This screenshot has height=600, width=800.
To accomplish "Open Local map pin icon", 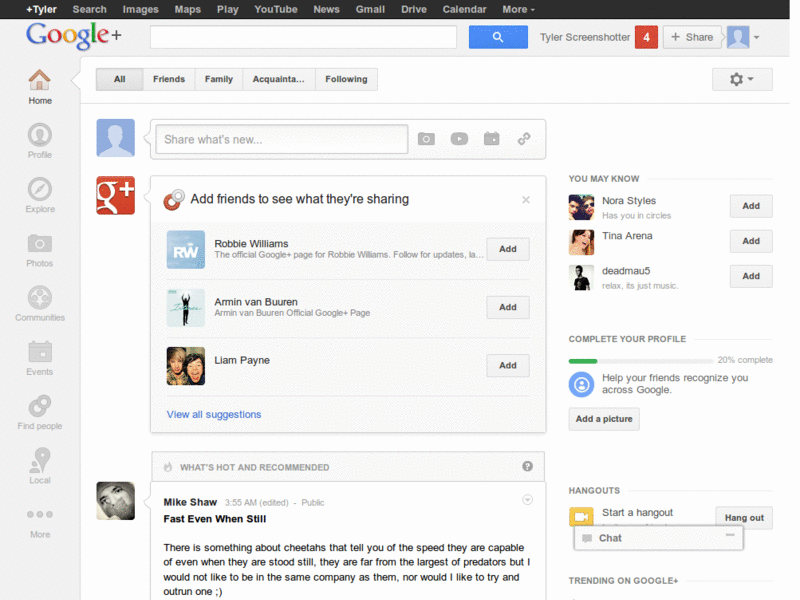I will (39, 460).
